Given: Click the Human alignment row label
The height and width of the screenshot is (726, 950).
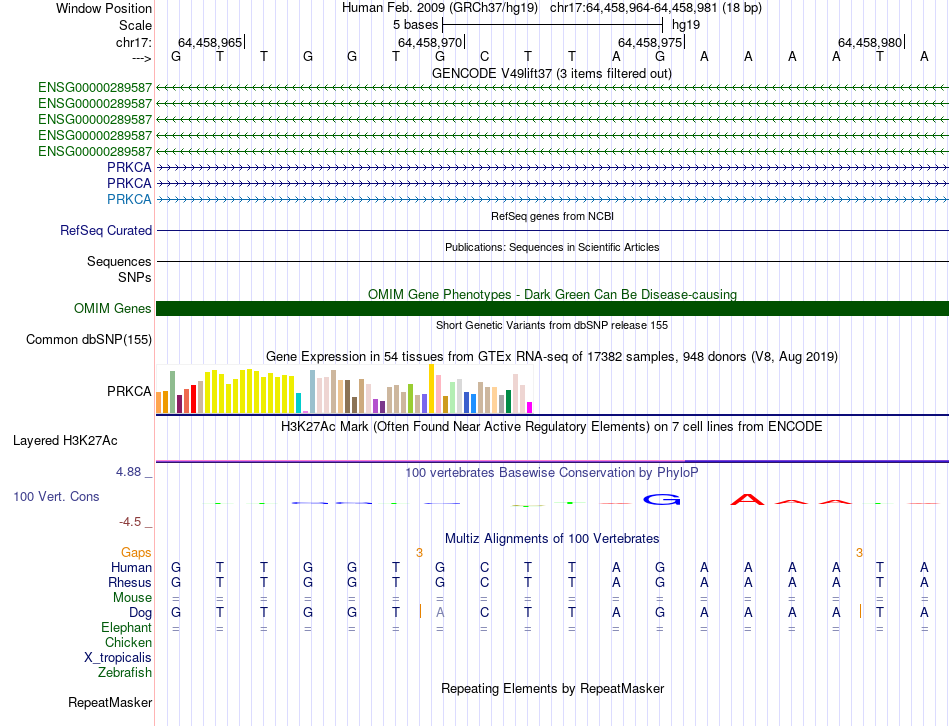Looking at the screenshot, I should (131, 567).
